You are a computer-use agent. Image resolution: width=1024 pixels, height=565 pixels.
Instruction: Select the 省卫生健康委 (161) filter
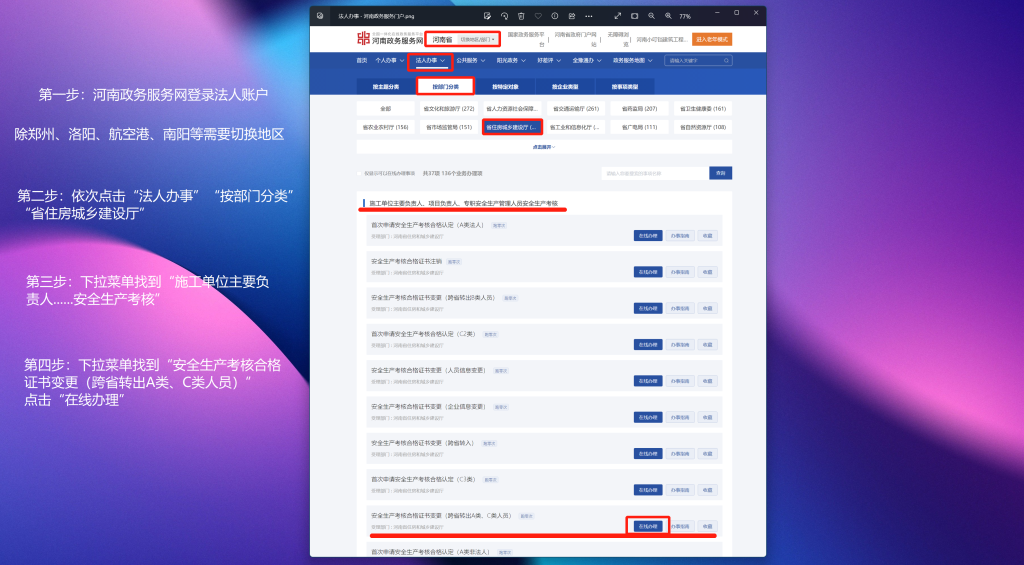coord(703,108)
